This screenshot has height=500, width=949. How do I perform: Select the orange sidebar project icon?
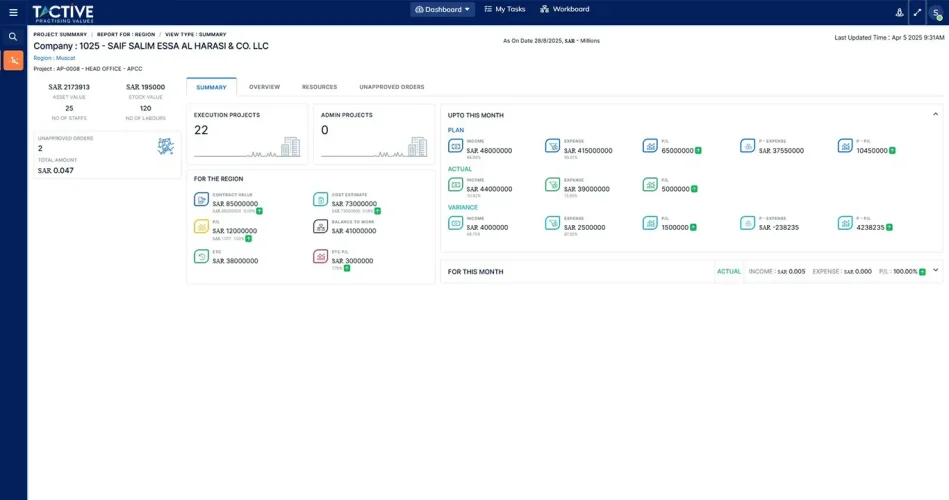pos(13,61)
